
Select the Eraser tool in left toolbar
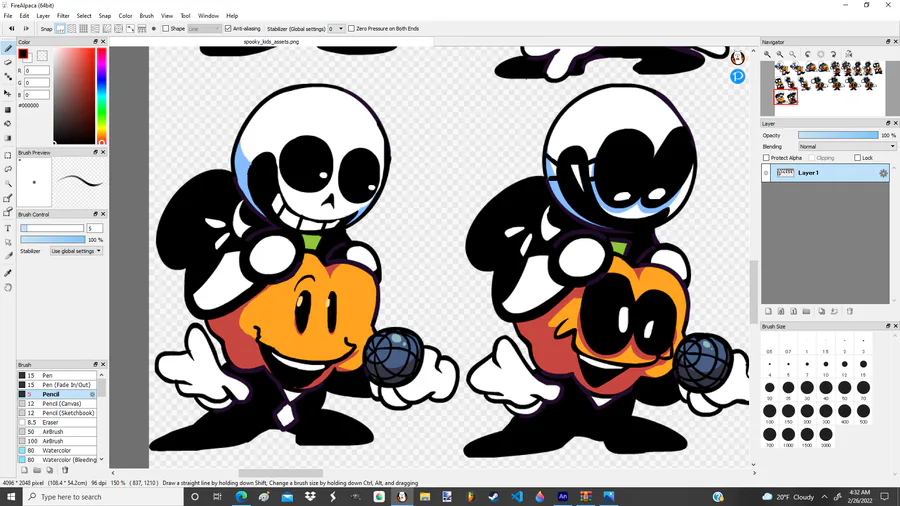8,63
